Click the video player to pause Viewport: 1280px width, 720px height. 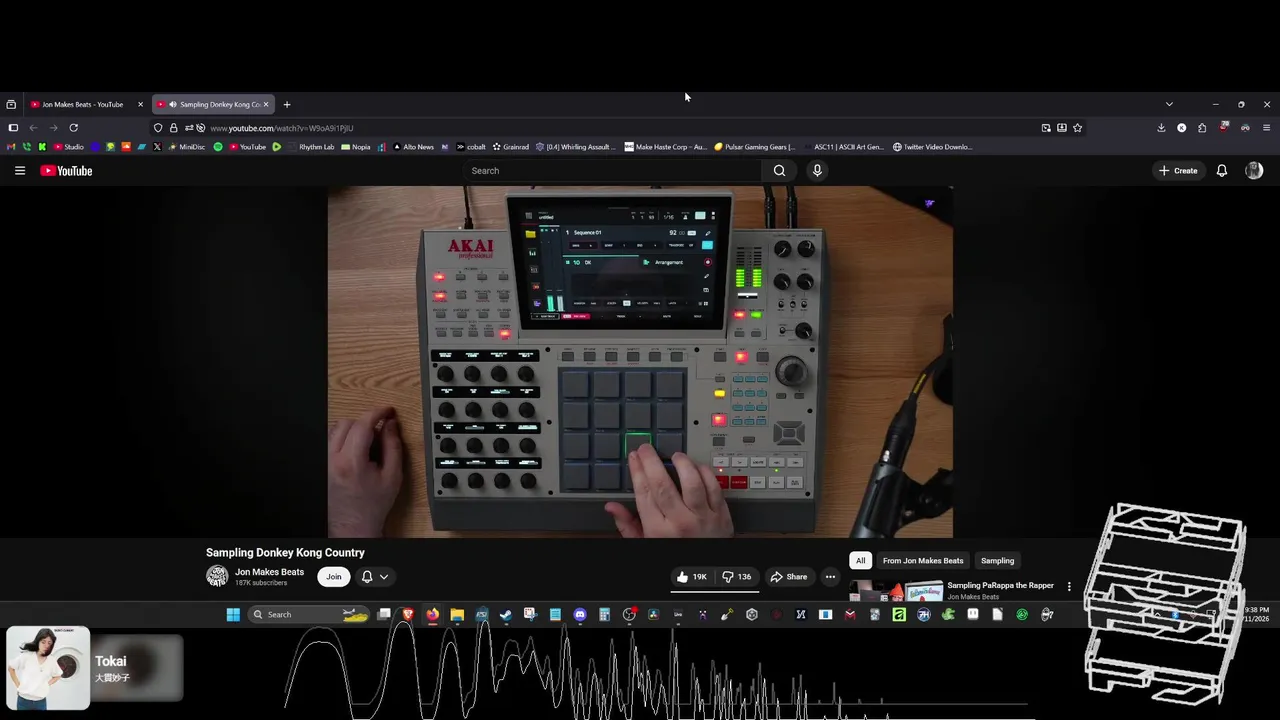click(x=640, y=362)
